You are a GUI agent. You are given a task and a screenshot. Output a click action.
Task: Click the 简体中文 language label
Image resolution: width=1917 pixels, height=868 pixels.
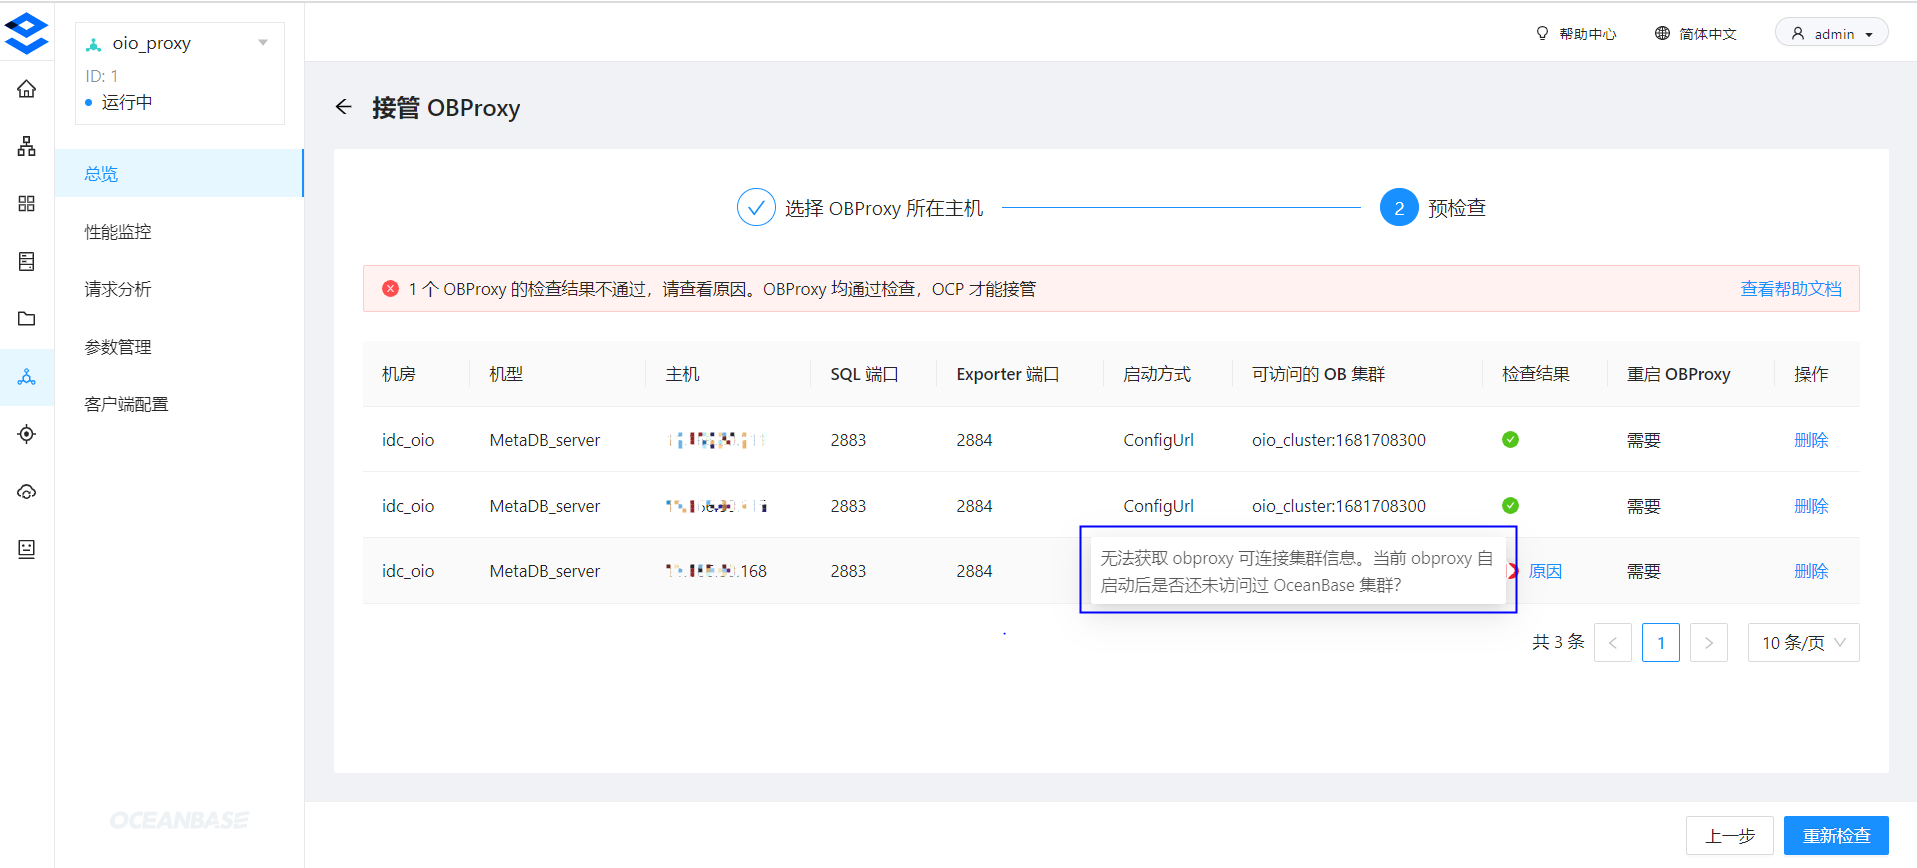click(1708, 34)
